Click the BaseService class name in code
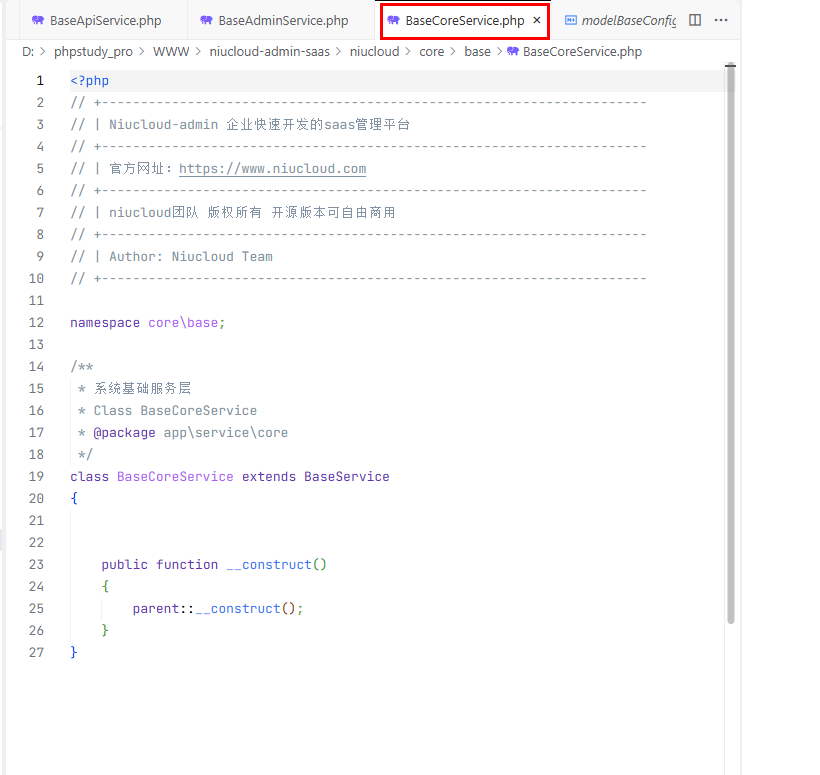This screenshot has height=775, width=820. (x=346, y=477)
